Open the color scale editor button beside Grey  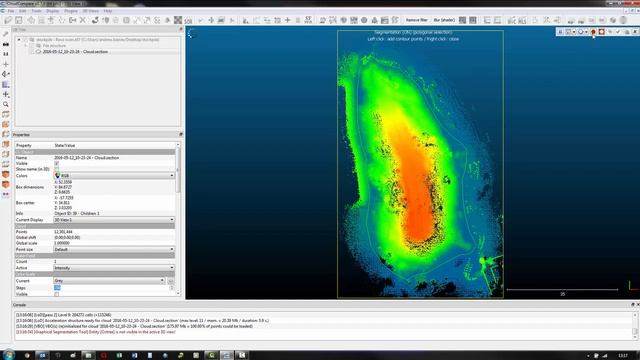(x=171, y=281)
